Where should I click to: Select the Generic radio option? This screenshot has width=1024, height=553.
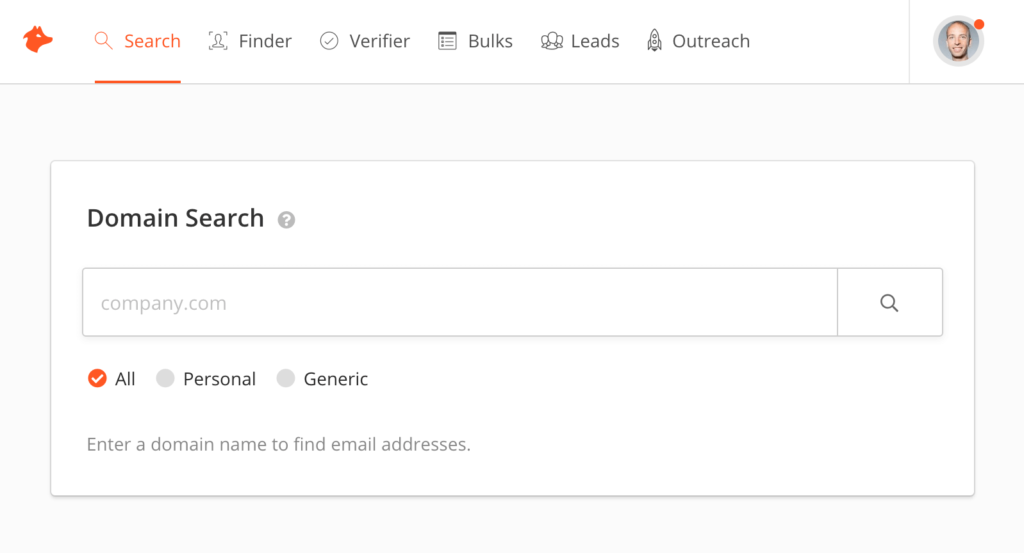pyautogui.click(x=286, y=379)
